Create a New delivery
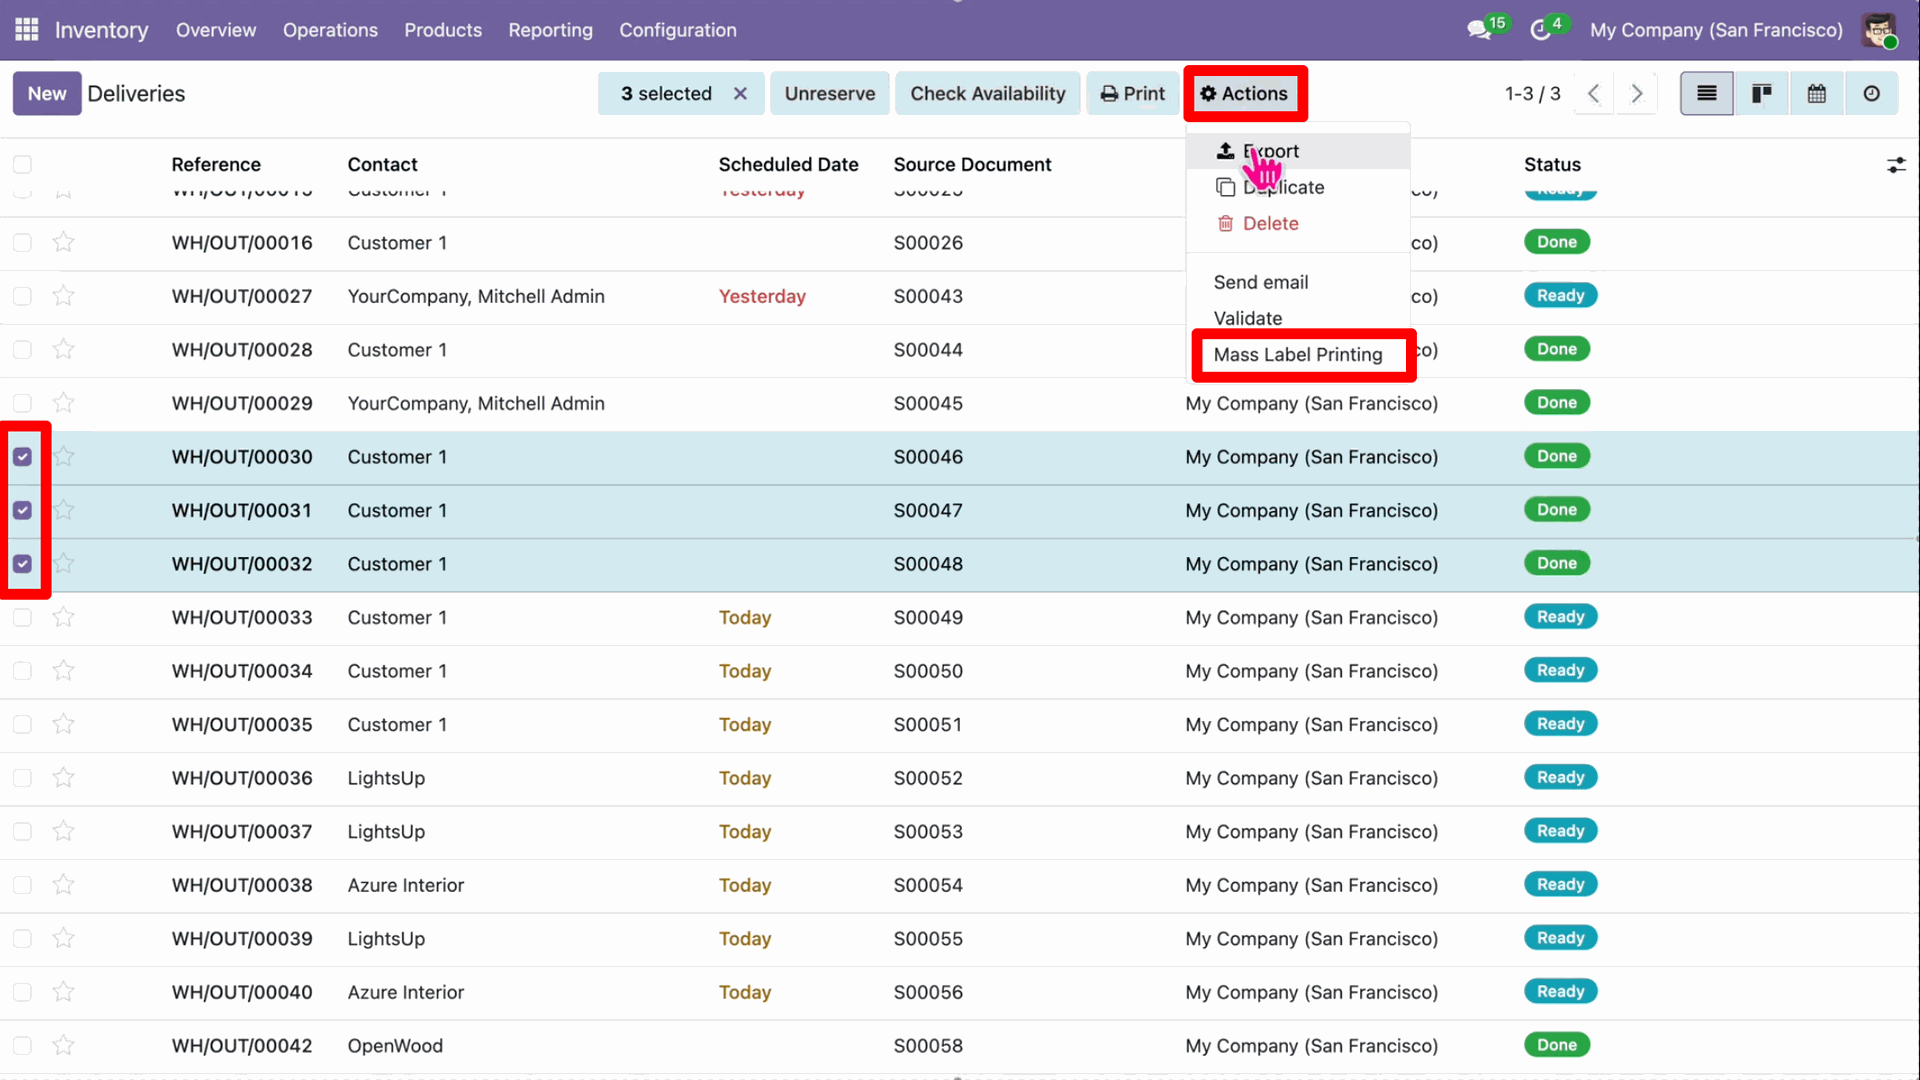The image size is (1920, 1080). [47, 94]
